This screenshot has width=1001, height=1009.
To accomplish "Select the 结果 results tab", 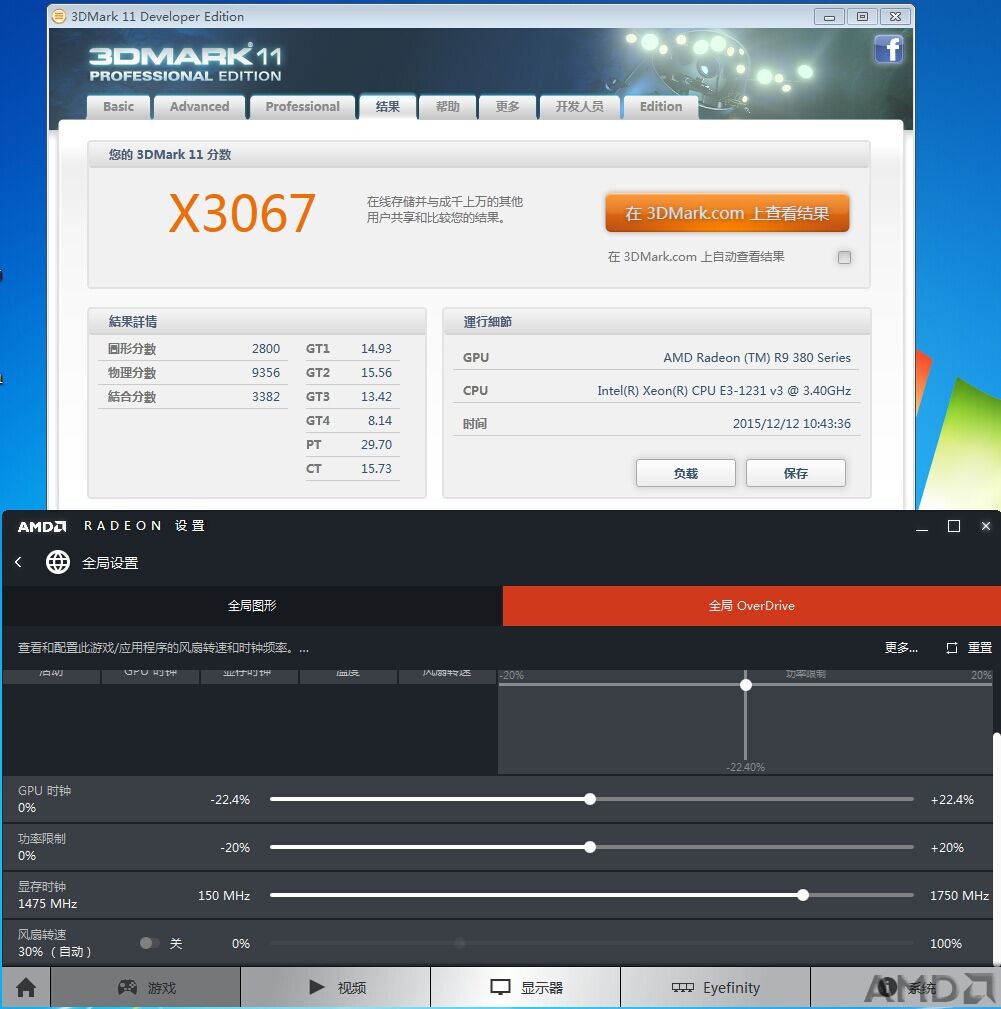I will 387,107.
